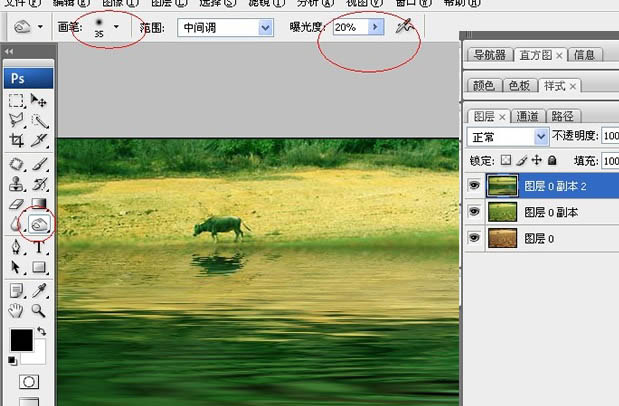Select the Move tool
This screenshot has height=406, width=619.
(39, 100)
